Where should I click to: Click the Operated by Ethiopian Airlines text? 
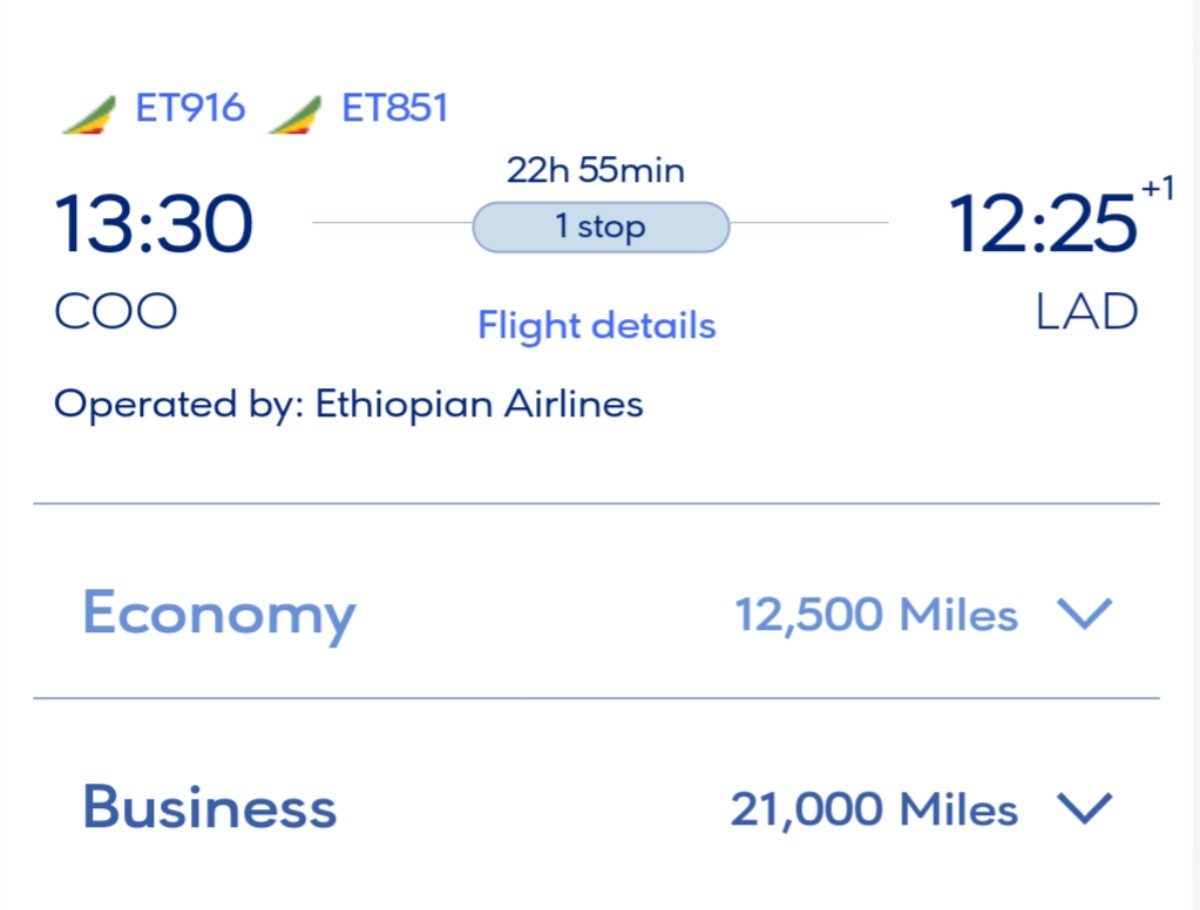coord(348,404)
